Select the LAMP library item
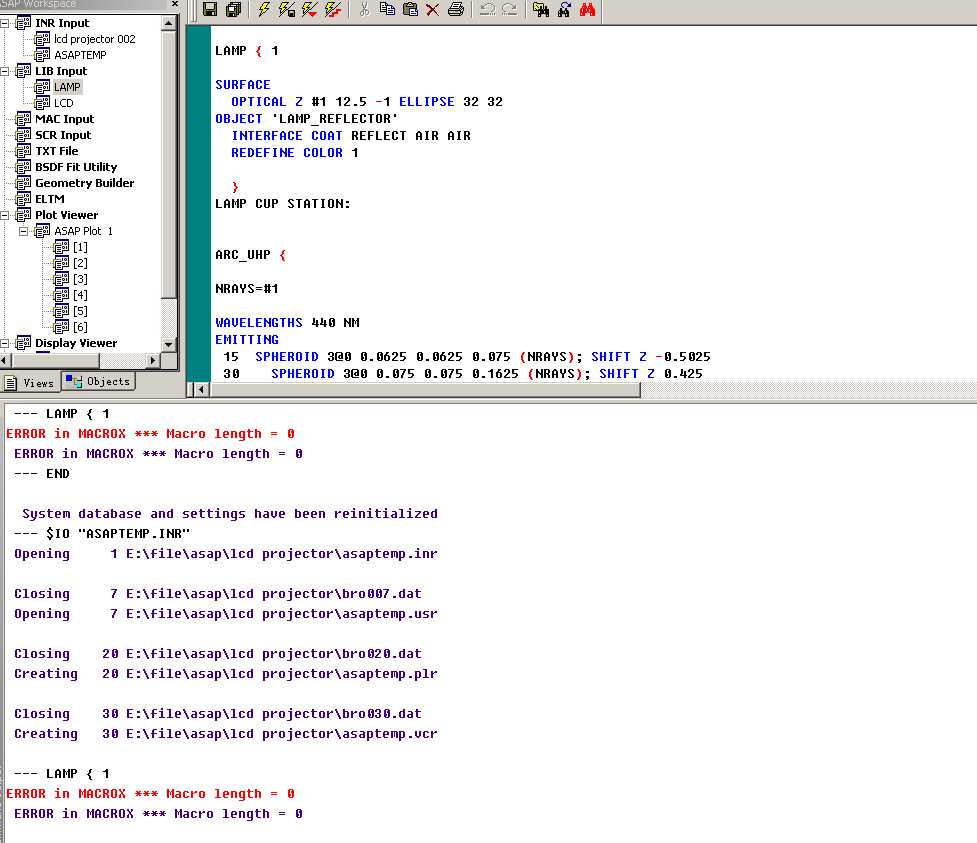Viewport: 977px width, 843px height. (67, 87)
